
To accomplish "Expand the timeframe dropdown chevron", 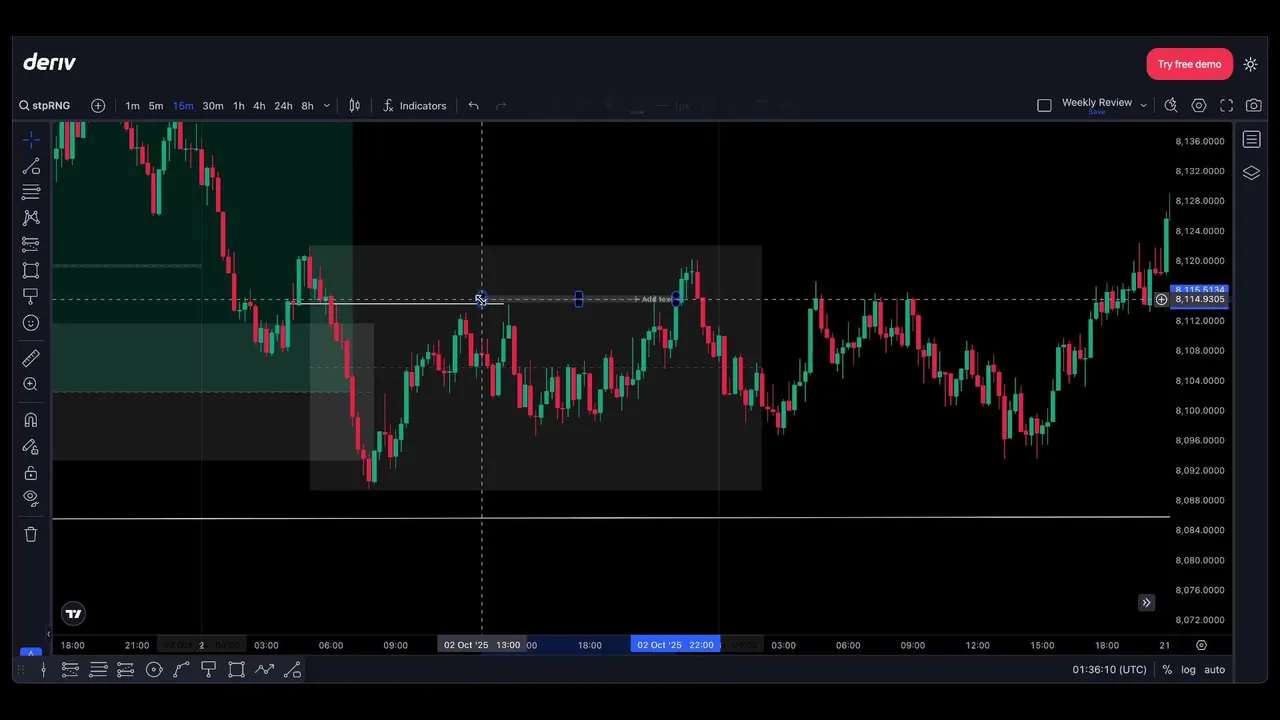I will [x=326, y=106].
